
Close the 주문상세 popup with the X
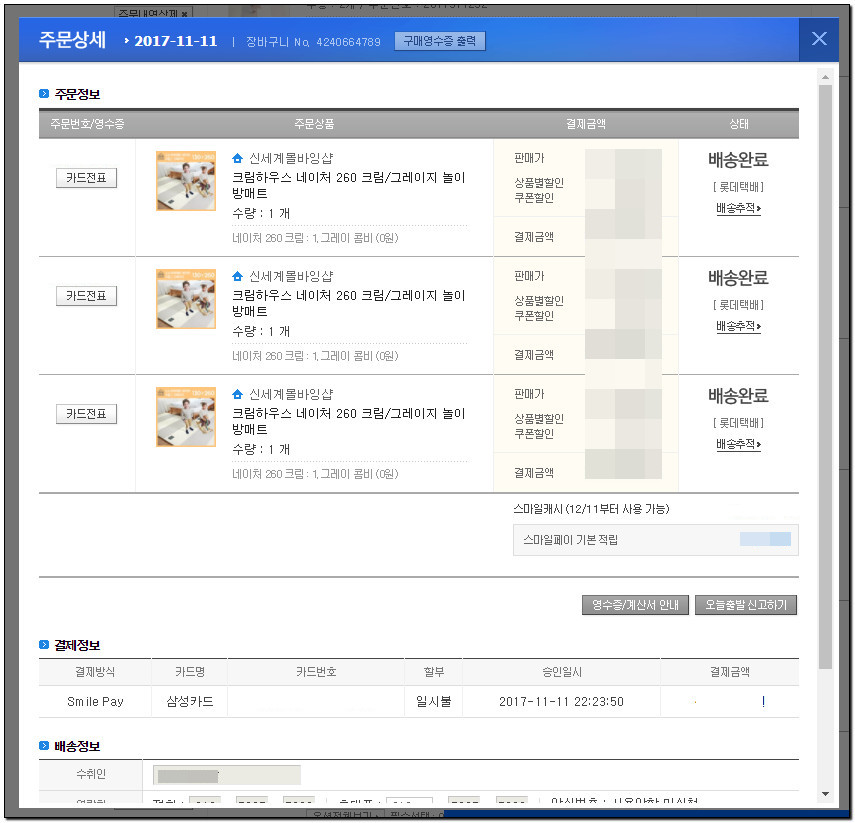coord(819,39)
